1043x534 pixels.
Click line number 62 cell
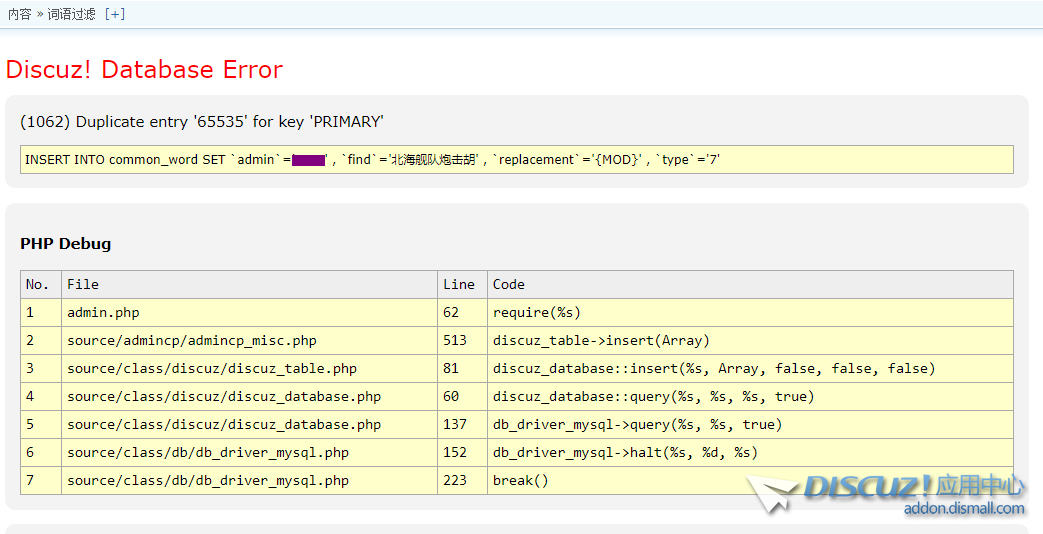coord(462,313)
